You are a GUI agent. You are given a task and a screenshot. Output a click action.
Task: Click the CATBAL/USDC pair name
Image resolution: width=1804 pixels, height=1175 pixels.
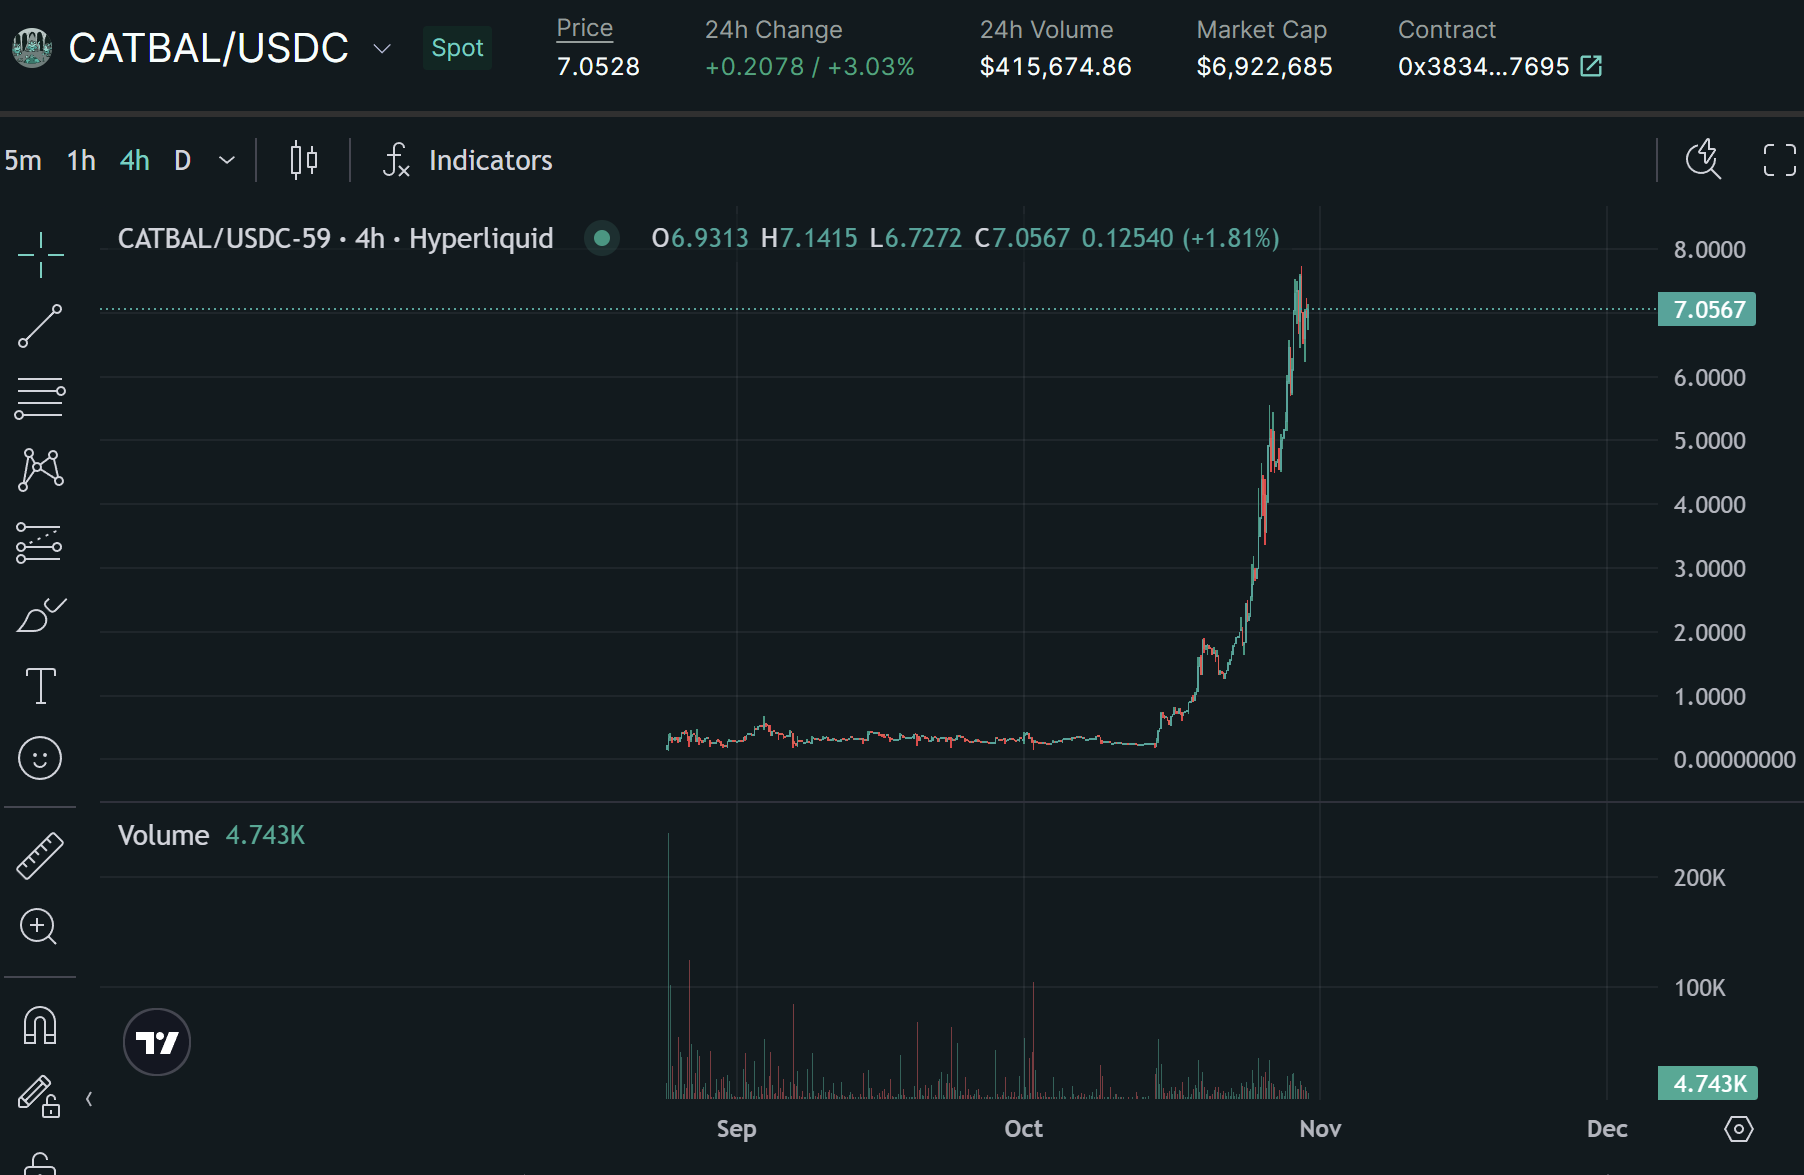[x=209, y=48]
